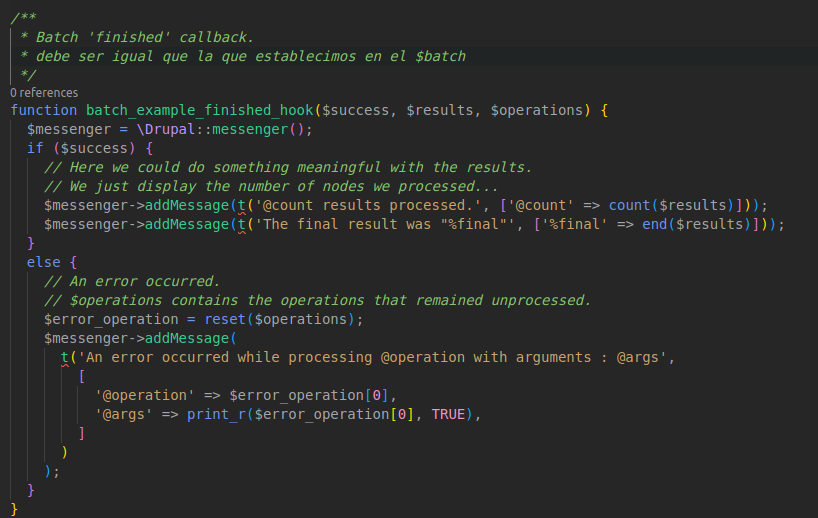The width and height of the screenshot is (818, 518).
Task: Click the TRUE constant
Action: [448, 414]
